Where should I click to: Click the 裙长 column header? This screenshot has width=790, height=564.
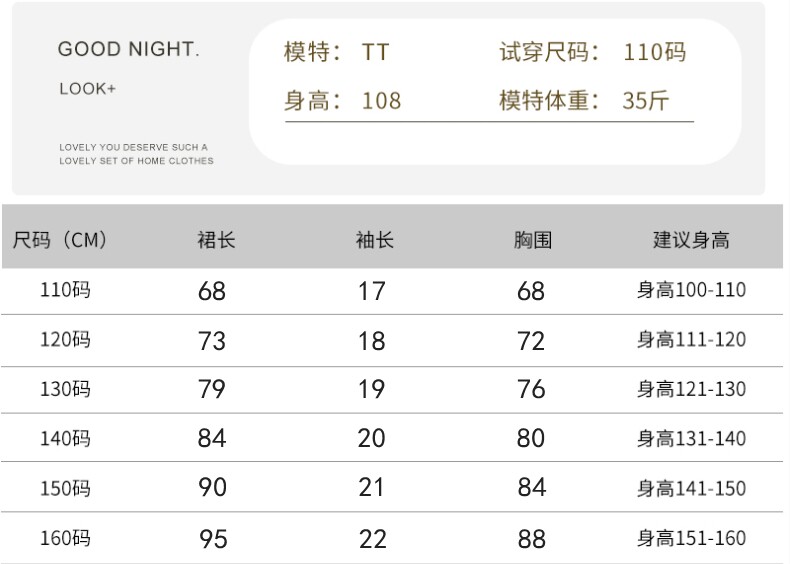(216, 240)
